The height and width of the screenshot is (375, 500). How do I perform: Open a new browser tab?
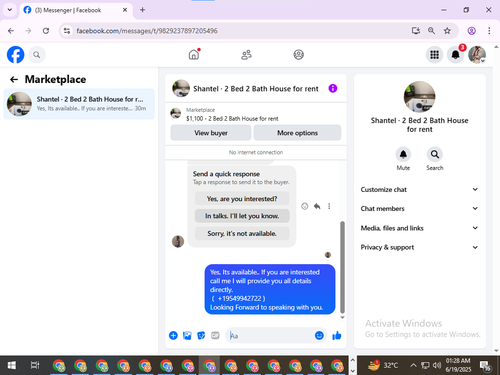142,10
